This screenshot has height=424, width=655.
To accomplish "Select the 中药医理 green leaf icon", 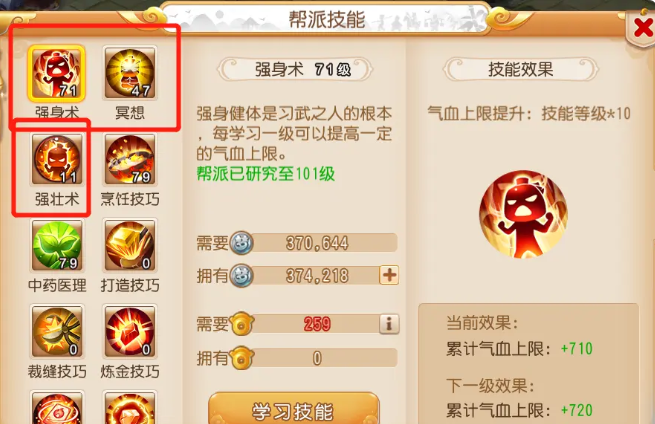I will pos(57,246).
